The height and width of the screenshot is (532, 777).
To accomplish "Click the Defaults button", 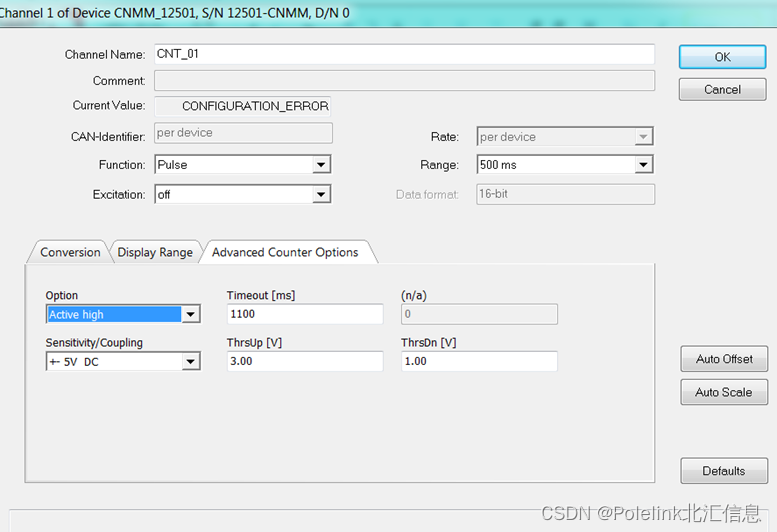I will [x=724, y=471].
